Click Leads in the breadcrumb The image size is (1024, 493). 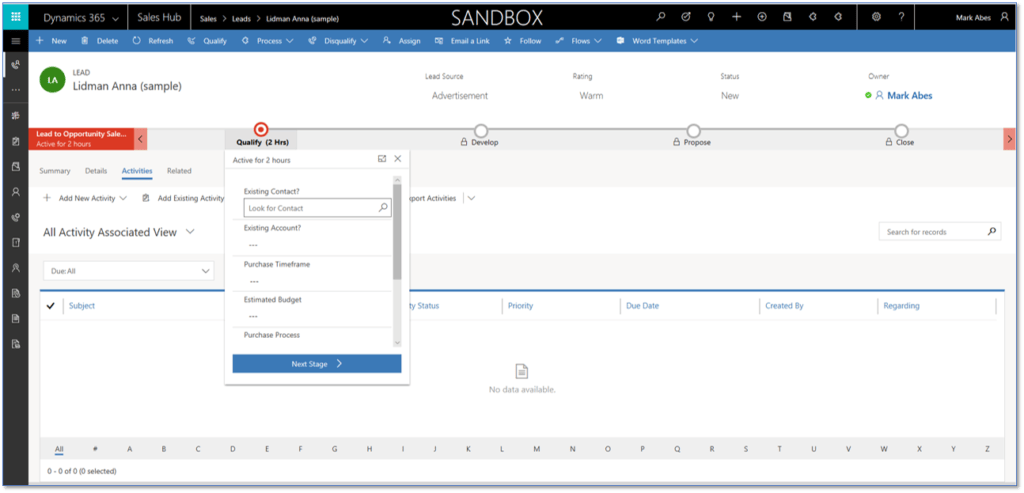pos(242,19)
